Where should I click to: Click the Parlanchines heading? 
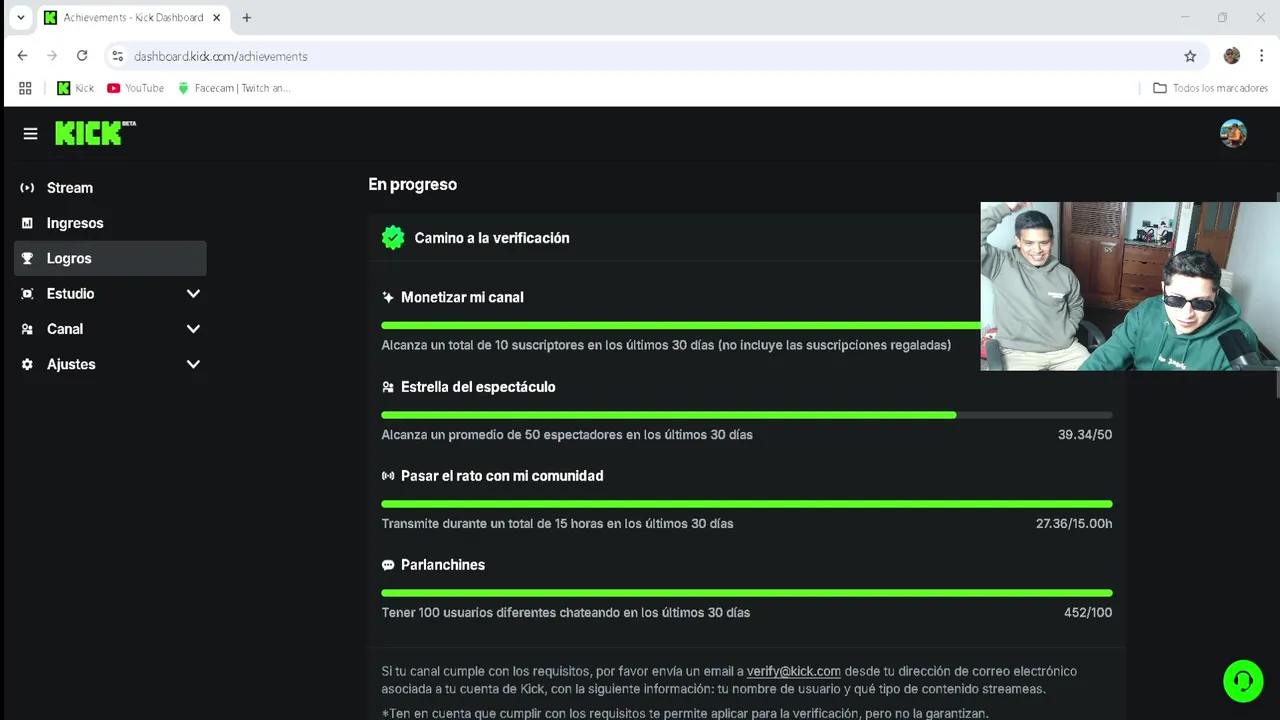[x=443, y=565]
